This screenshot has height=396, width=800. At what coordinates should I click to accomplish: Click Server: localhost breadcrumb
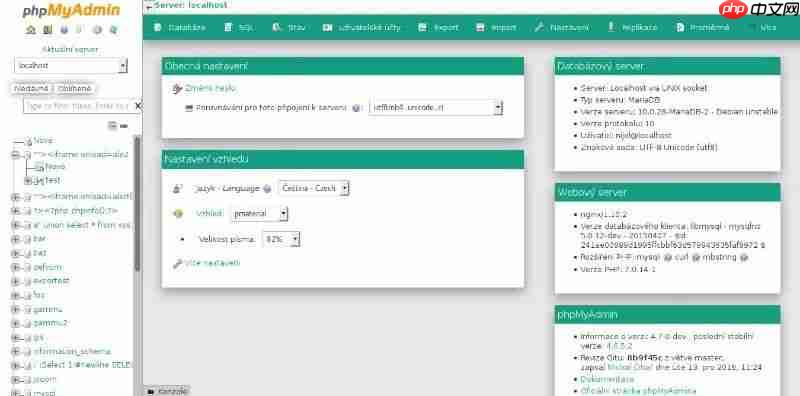[190, 5]
